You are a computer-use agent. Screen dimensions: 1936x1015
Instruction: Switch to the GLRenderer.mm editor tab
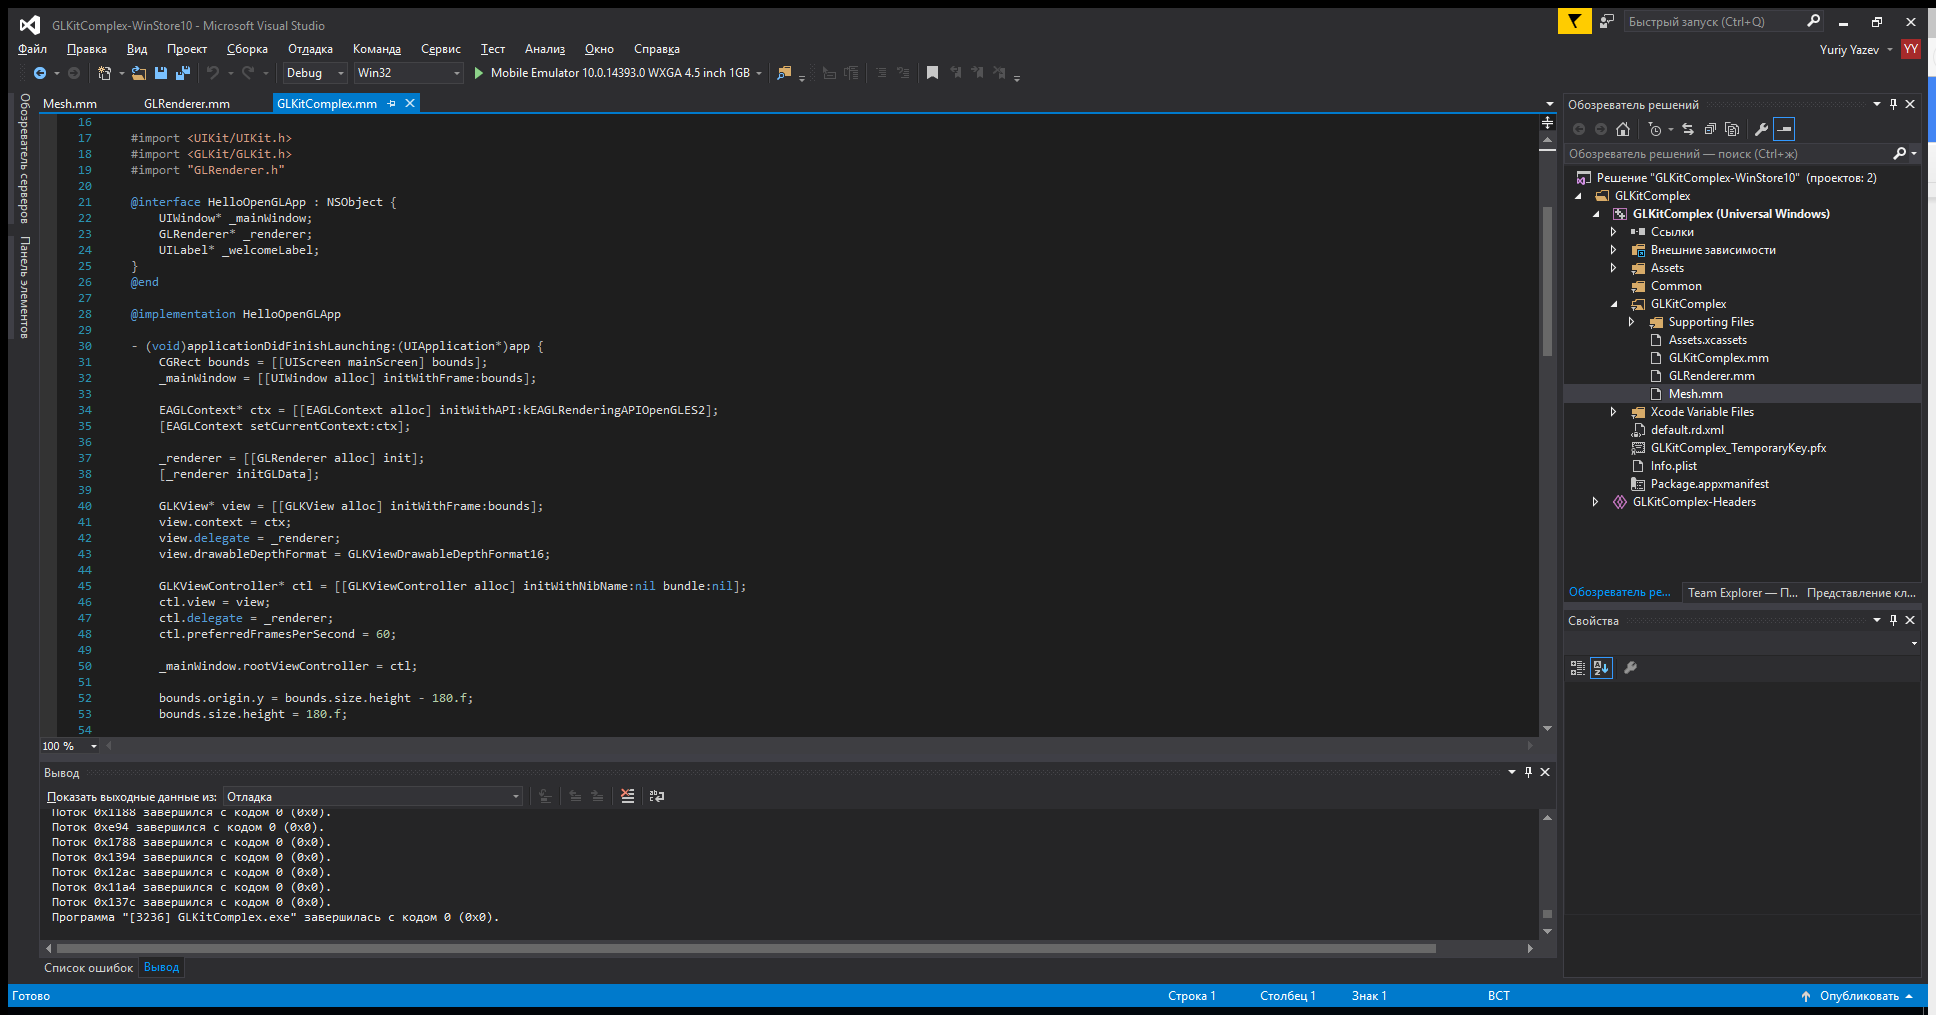coord(187,104)
